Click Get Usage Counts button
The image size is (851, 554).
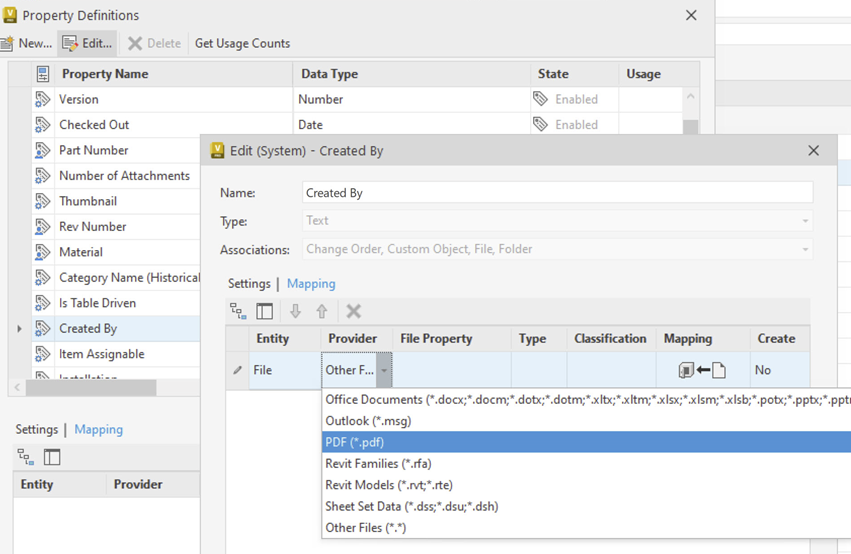pos(242,43)
